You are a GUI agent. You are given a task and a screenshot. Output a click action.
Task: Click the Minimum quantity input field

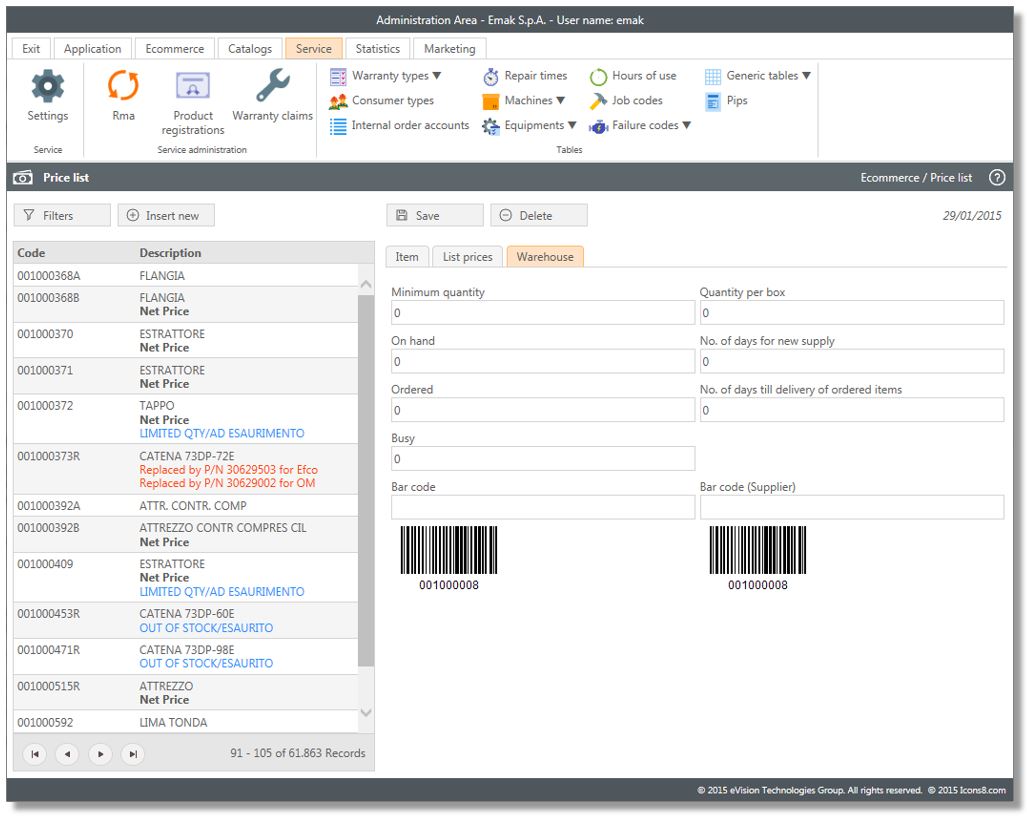542,313
